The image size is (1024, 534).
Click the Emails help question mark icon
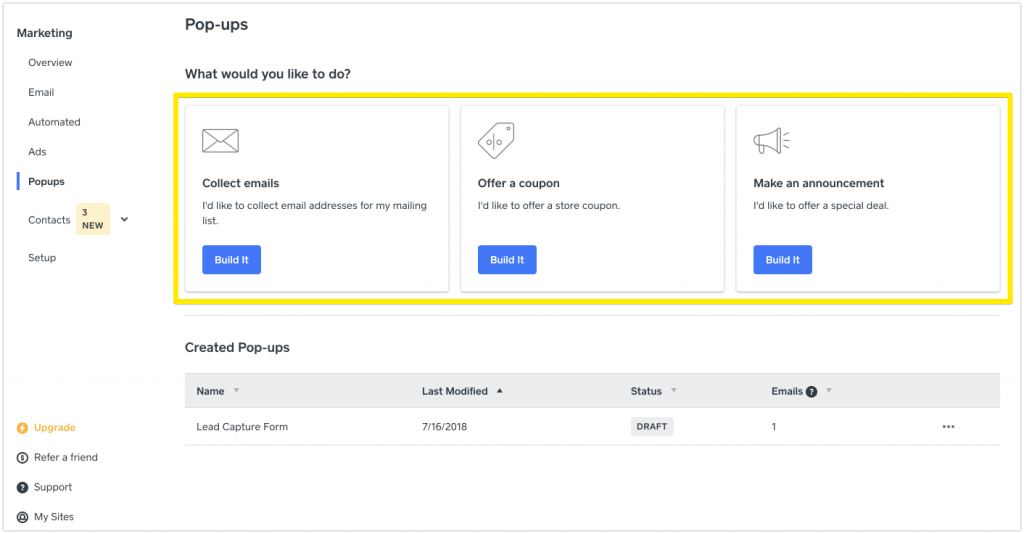[x=812, y=391]
